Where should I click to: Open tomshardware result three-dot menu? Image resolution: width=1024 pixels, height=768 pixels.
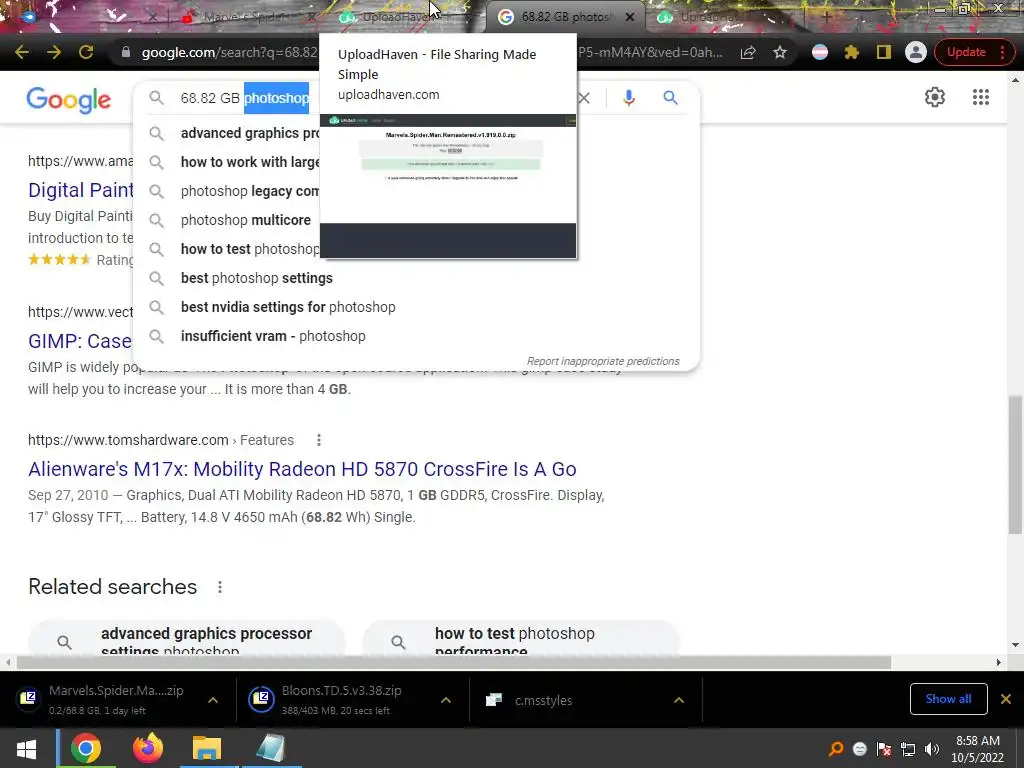click(319, 440)
